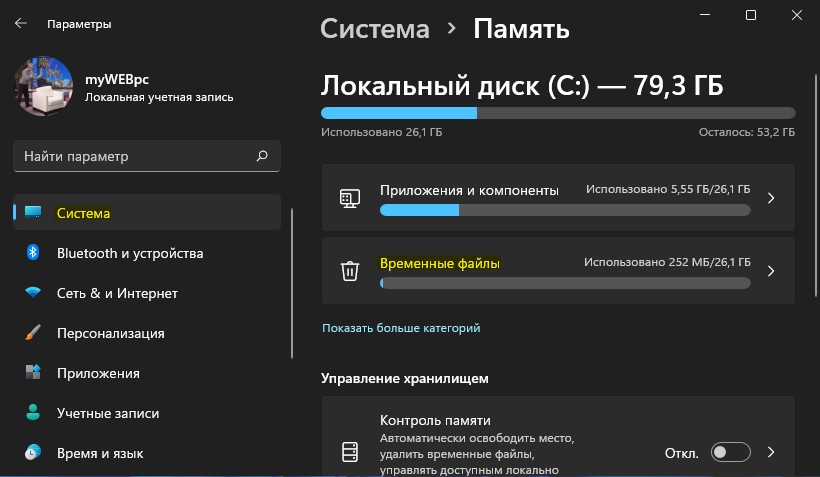The image size is (820, 477).
Task: Open 'Bluetooth и устройства' section
Action: [x=147, y=253]
